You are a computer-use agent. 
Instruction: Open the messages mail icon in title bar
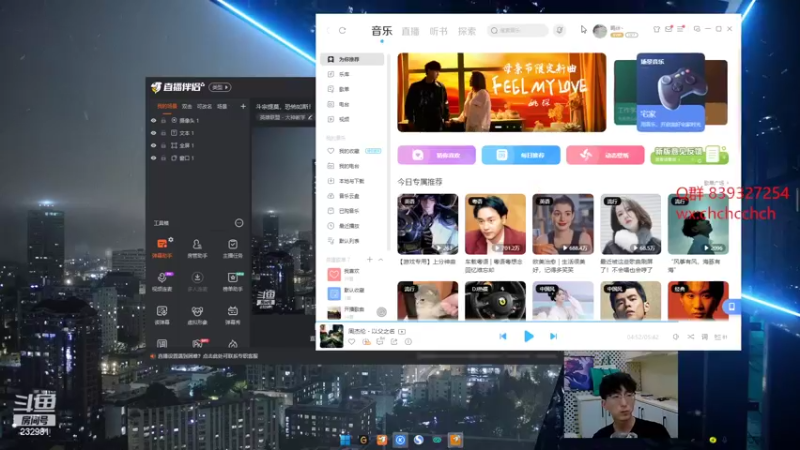pyautogui.click(x=668, y=29)
